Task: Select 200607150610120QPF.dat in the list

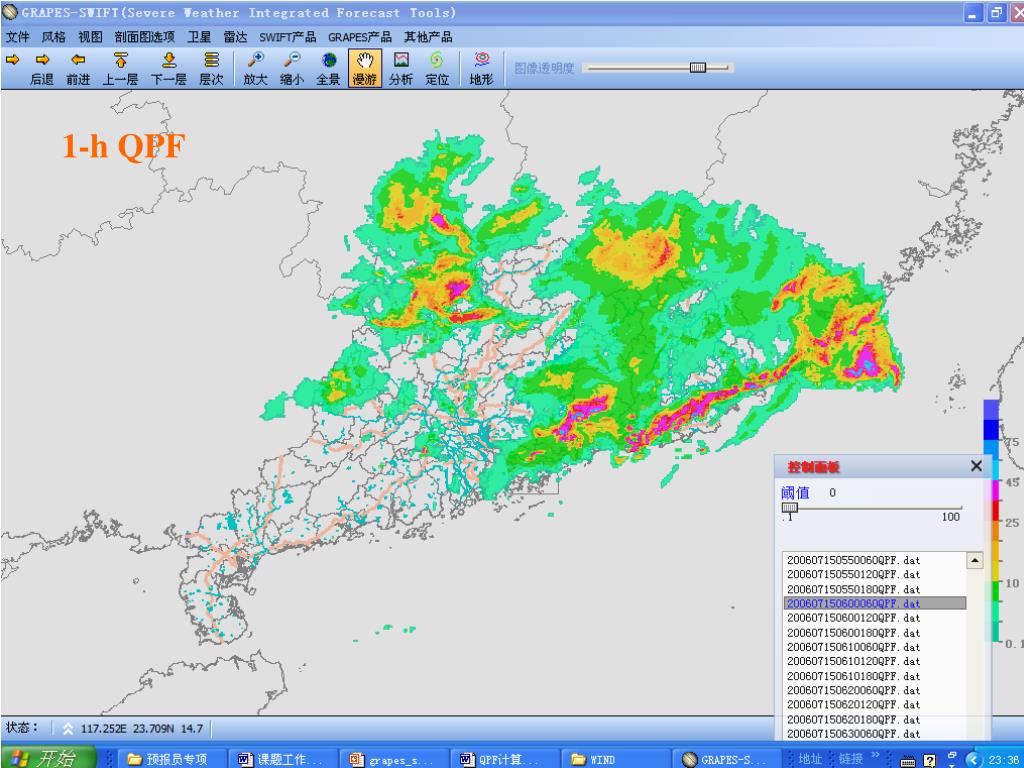Action: [x=853, y=661]
